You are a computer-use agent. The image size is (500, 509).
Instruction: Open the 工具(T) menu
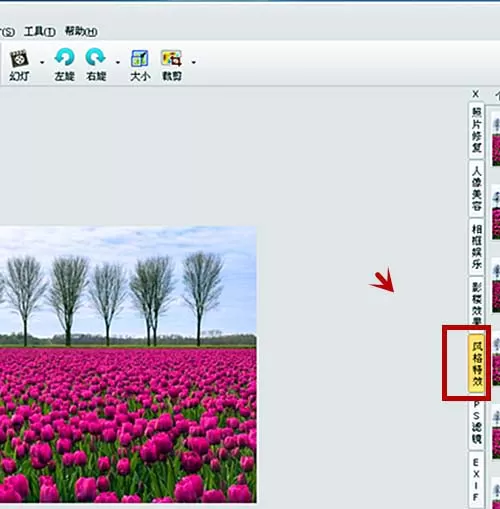(40, 32)
